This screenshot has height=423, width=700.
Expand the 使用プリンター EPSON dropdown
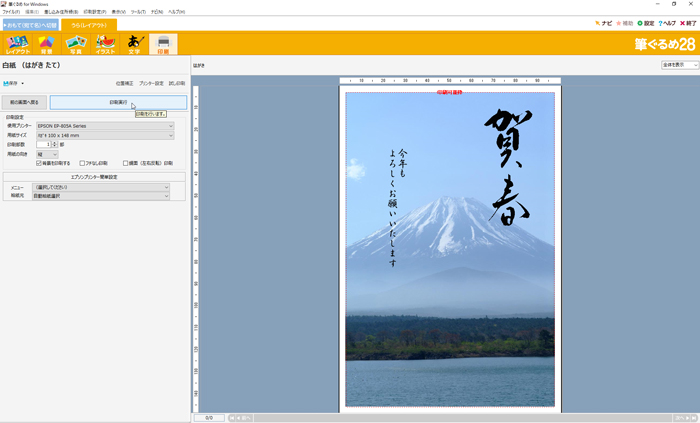point(104,126)
